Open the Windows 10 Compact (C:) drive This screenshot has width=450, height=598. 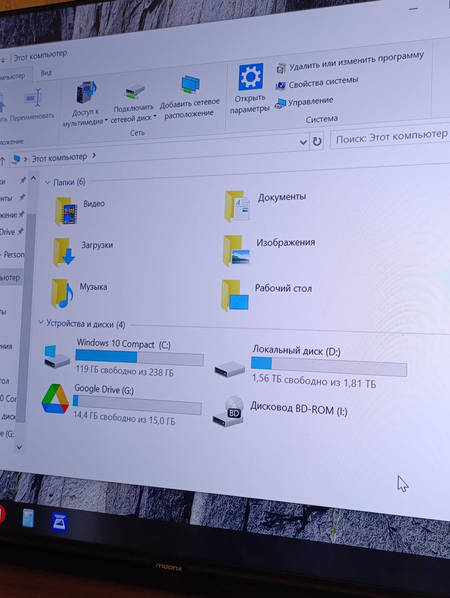(x=124, y=356)
